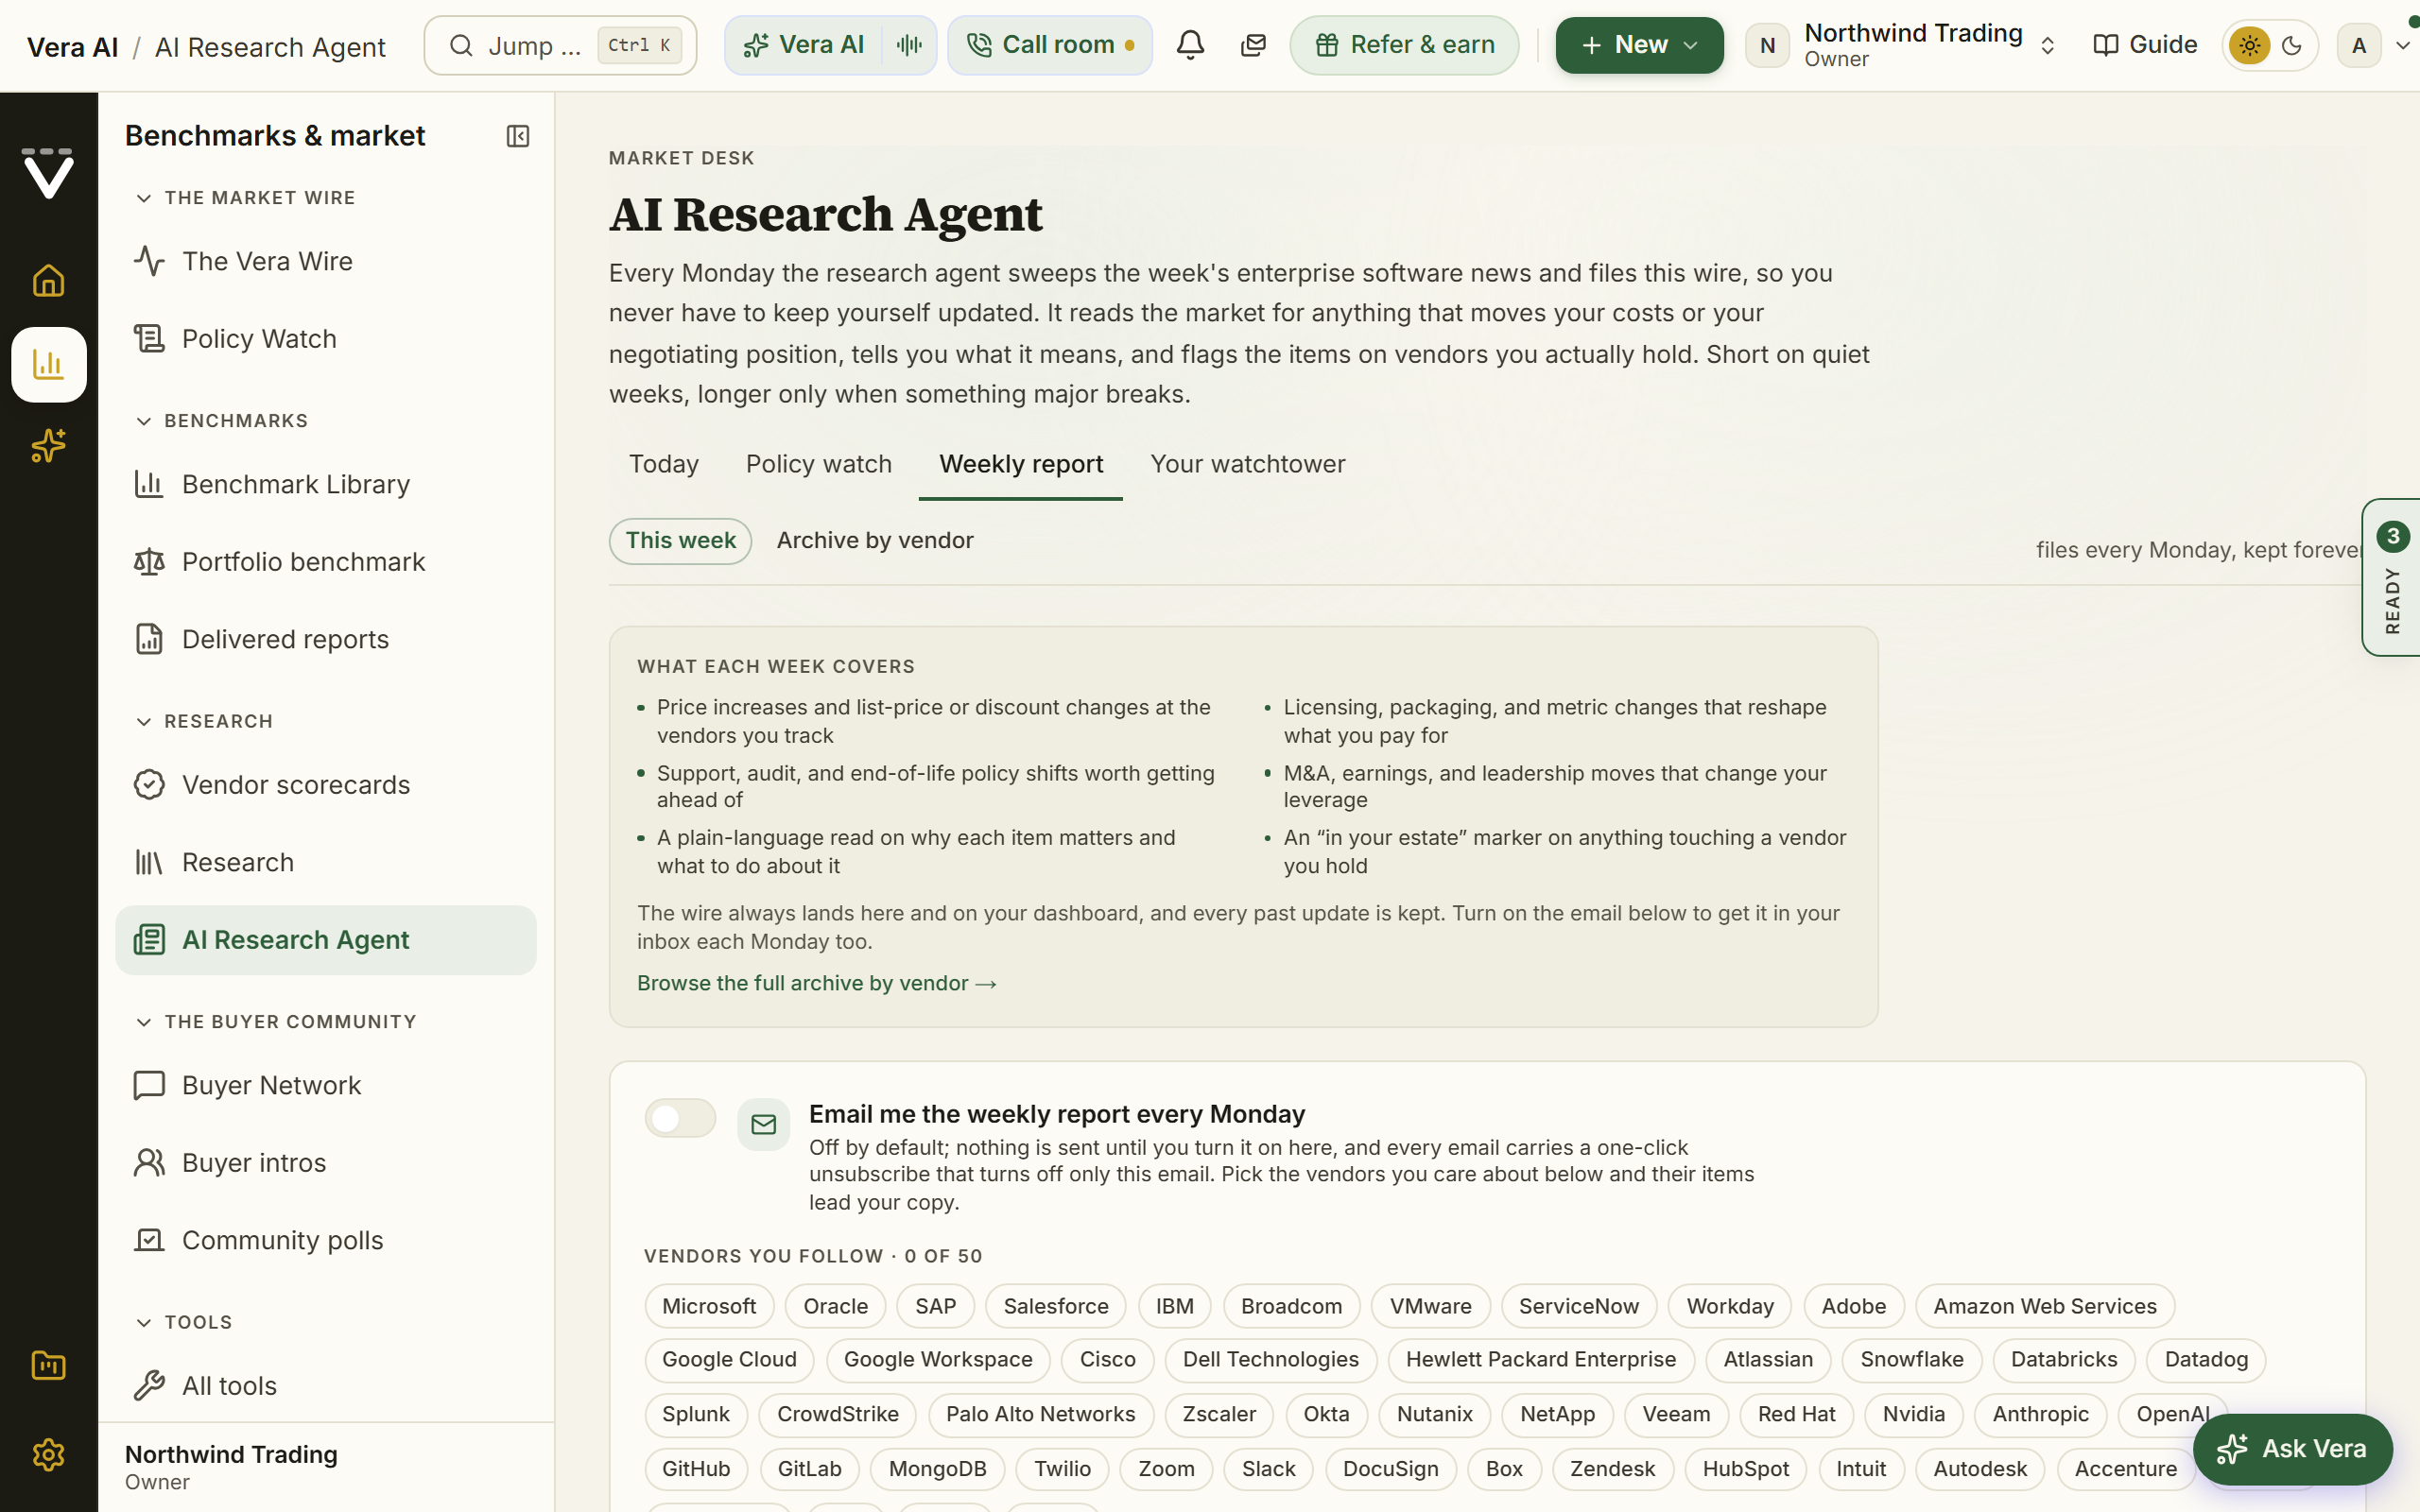Screen dimensions: 2420x1512
Task: Switch to the Today tab
Action: 663,464
